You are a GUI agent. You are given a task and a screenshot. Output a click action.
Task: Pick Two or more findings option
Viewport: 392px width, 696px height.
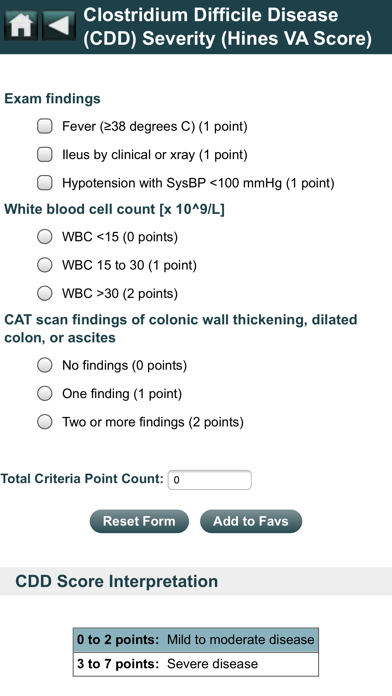pyautogui.click(x=44, y=422)
